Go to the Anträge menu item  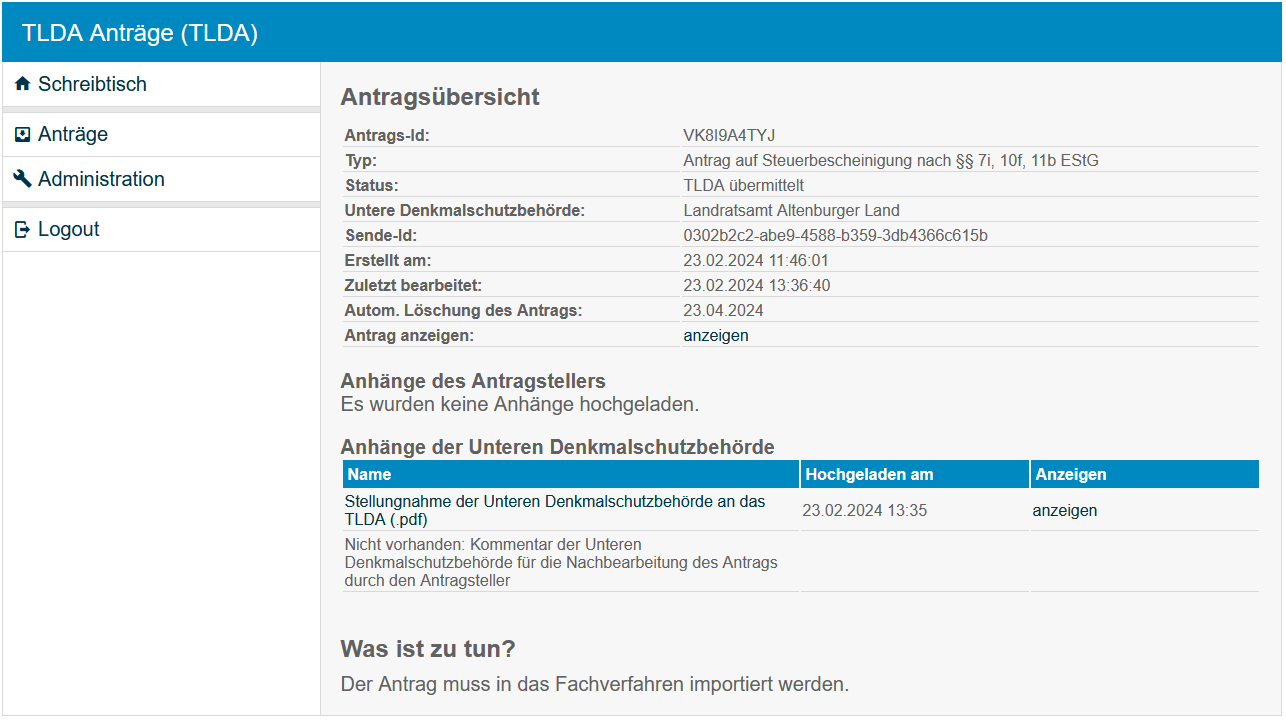point(73,135)
